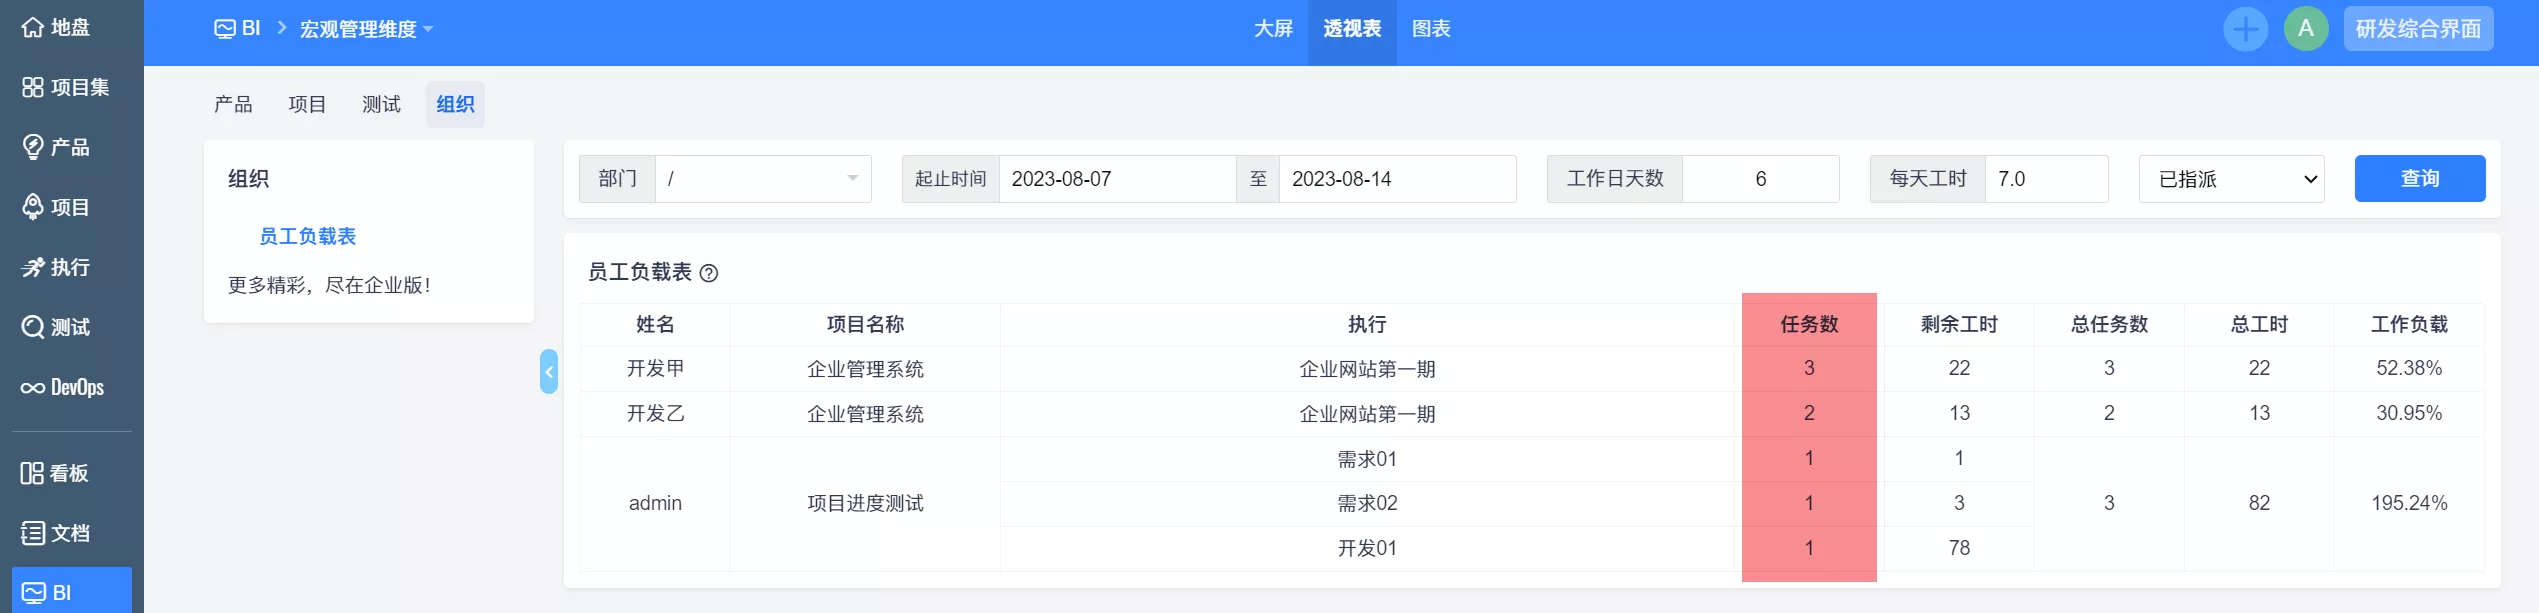
Task: Collapse the side panel with the arrow handle
Action: point(548,372)
